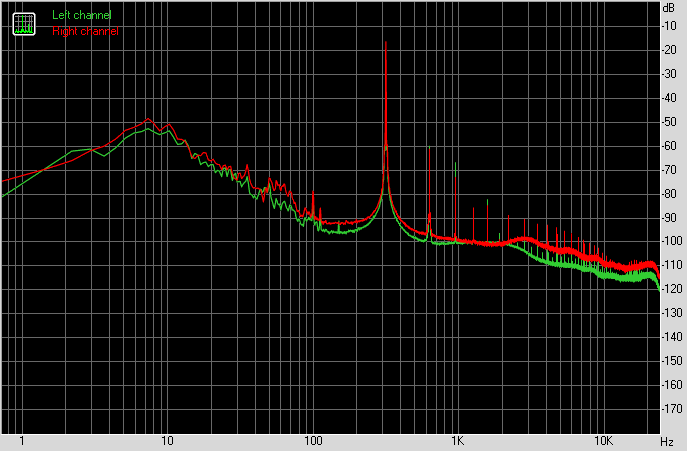Click the Hz axis unit label
The width and height of the screenshot is (687, 451).
[667, 441]
